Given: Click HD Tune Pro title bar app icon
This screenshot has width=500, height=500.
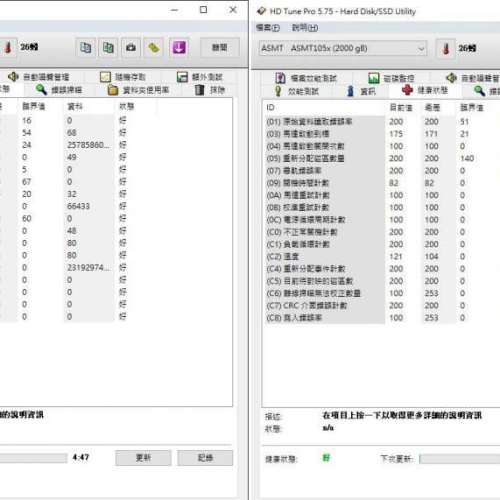Looking at the screenshot, I should [261, 11].
